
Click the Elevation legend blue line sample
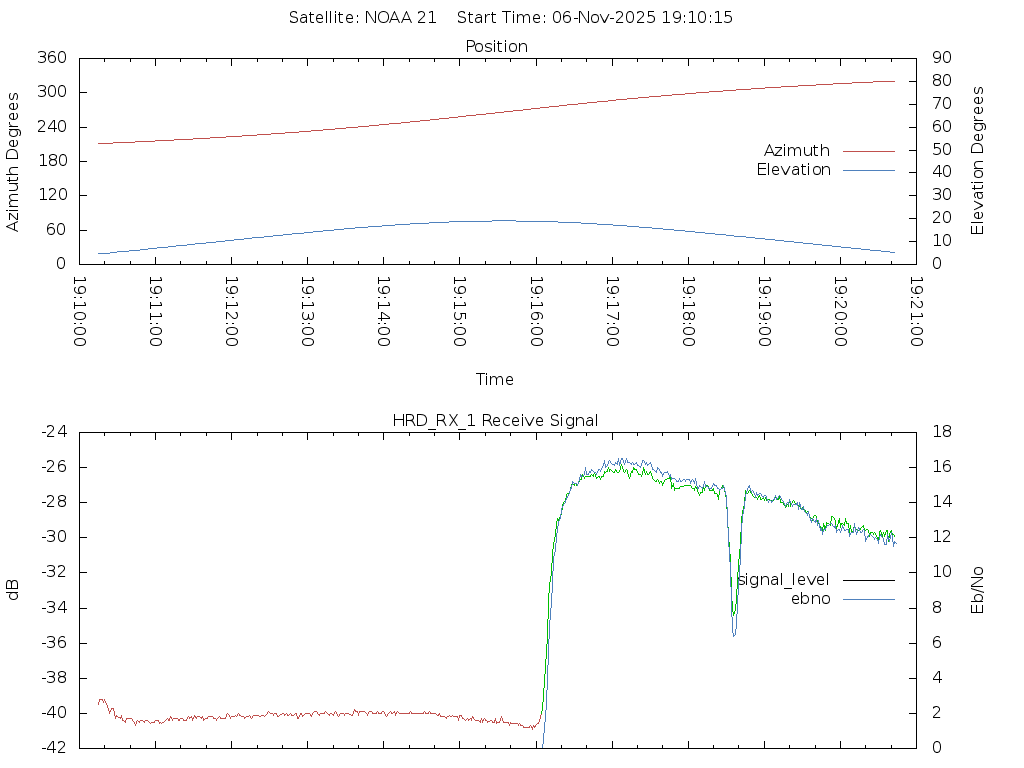point(868,170)
